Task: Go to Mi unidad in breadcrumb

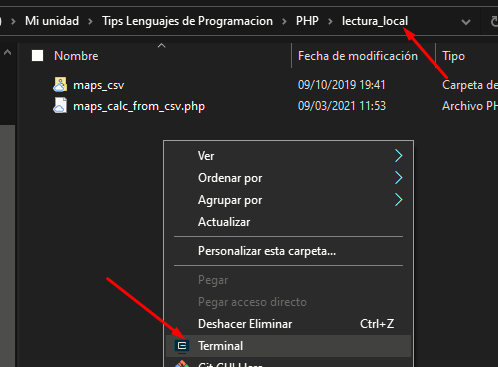Action: coord(52,21)
